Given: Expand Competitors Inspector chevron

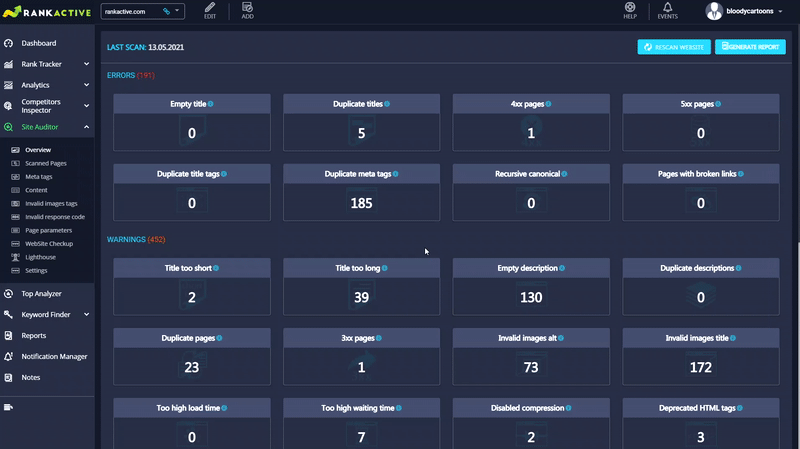Looking at the screenshot, I should pyautogui.click(x=86, y=106).
